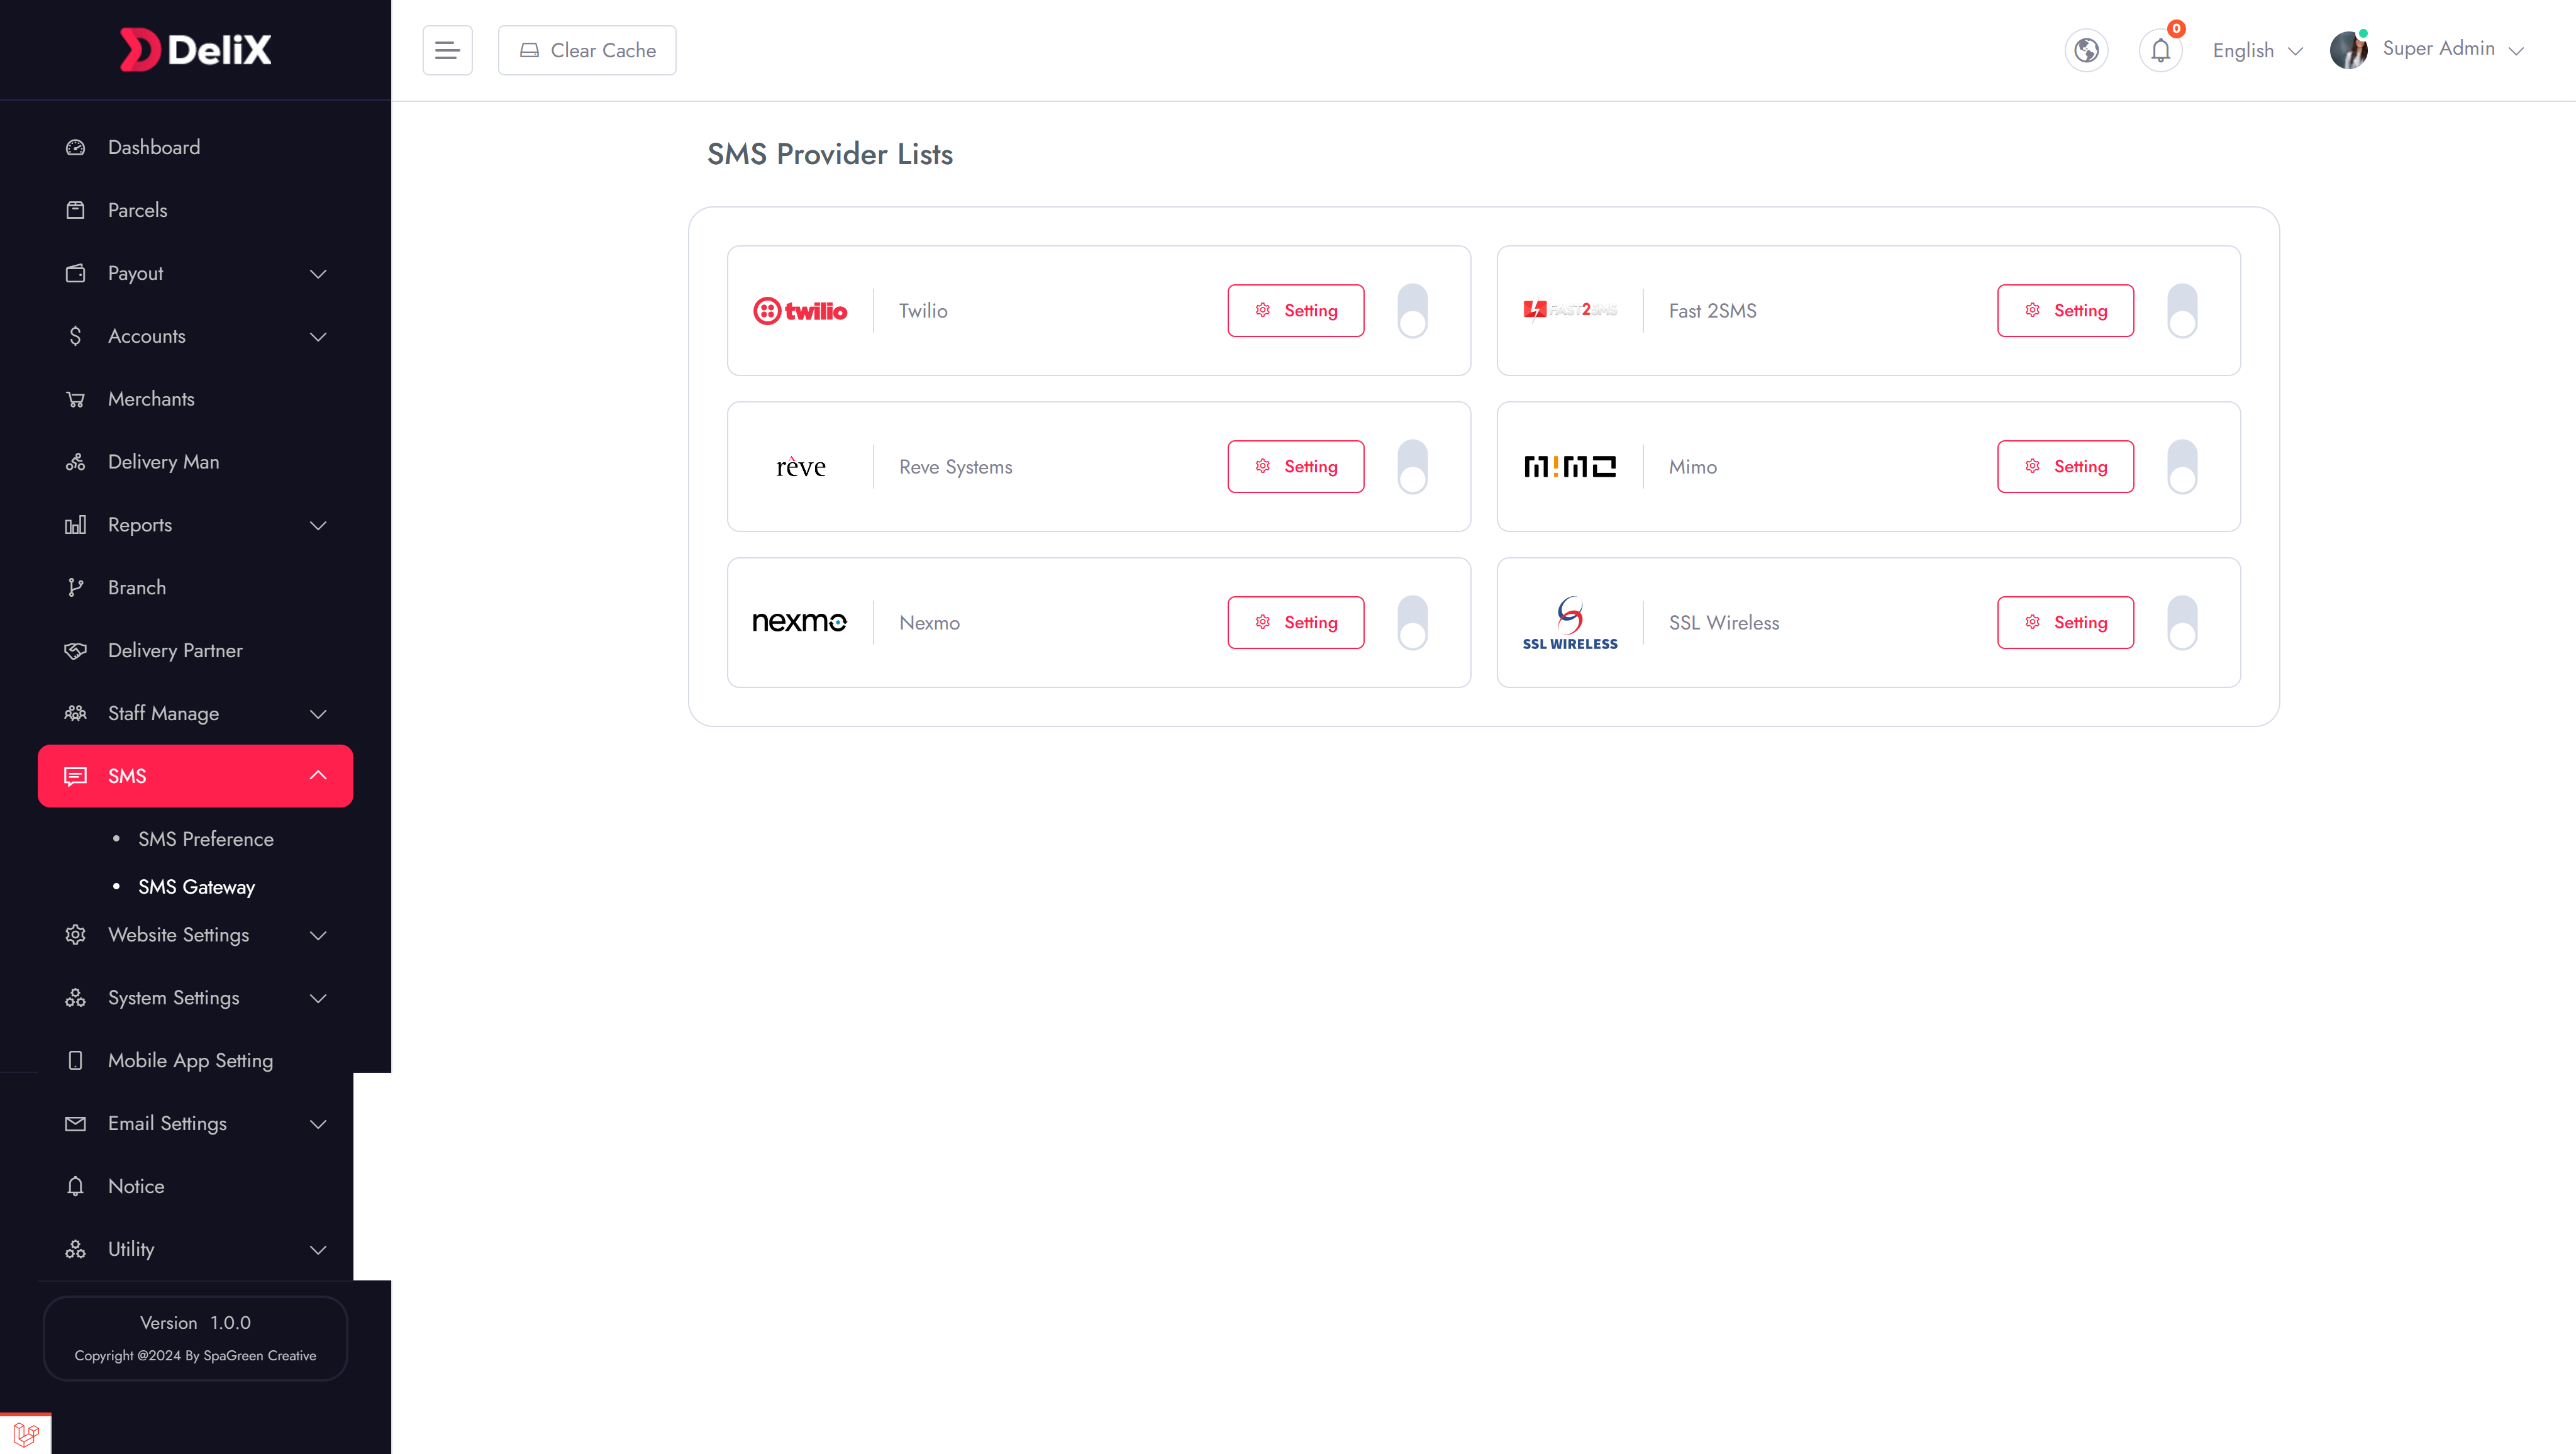Click the Mobile App Setting phone icon
Image resolution: width=2576 pixels, height=1454 pixels.
(x=75, y=1060)
